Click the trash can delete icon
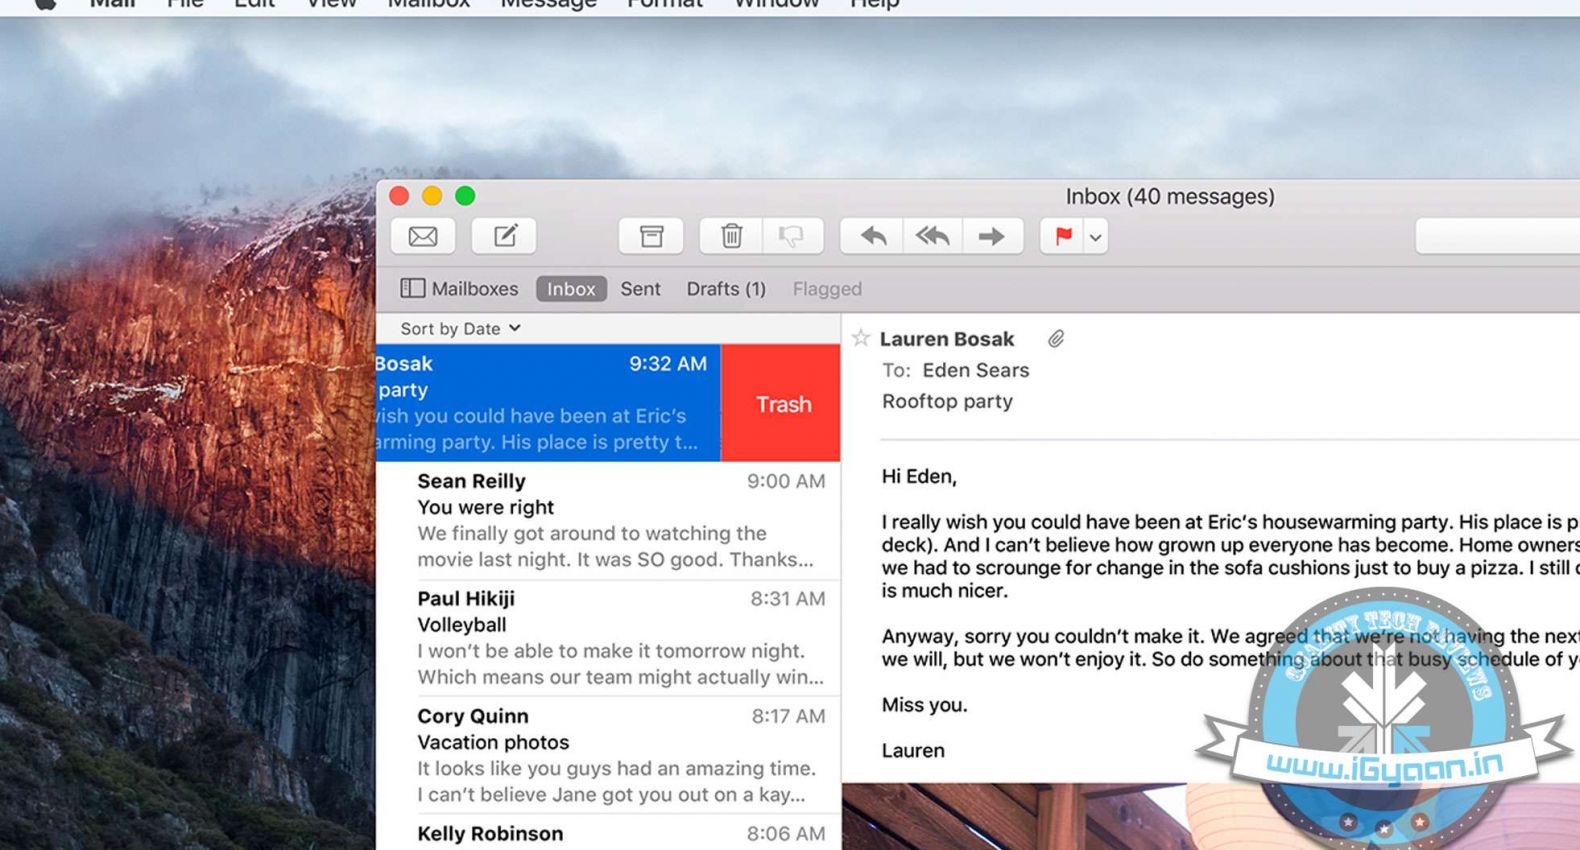 click(x=731, y=237)
